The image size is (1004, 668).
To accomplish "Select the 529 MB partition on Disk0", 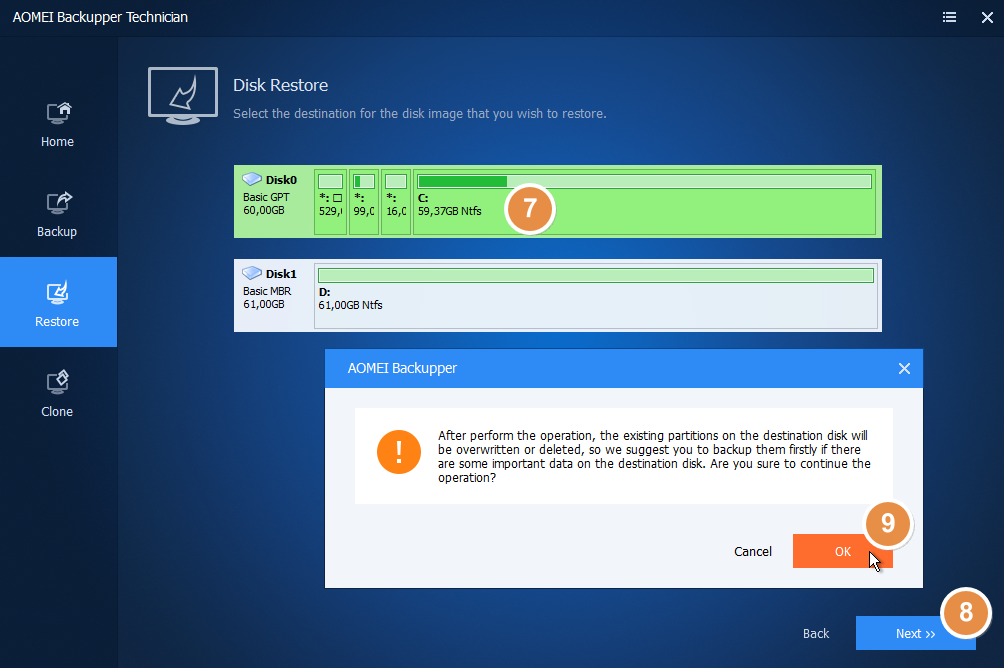I will 330,202.
